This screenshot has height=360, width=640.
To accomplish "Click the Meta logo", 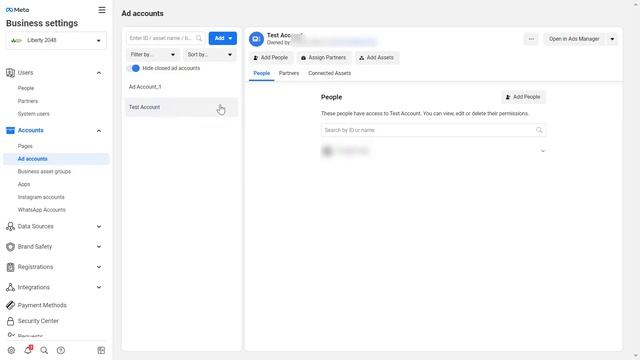I will 18,10.
